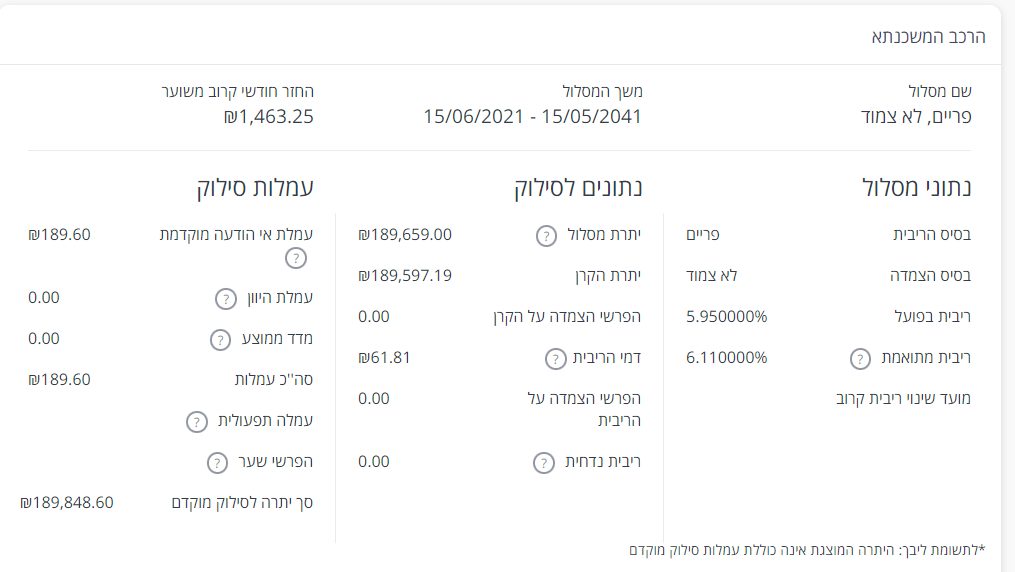
Task: Click the track duration dates 15/06/2021 - 15/05/2041
Action: (x=532, y=116)
